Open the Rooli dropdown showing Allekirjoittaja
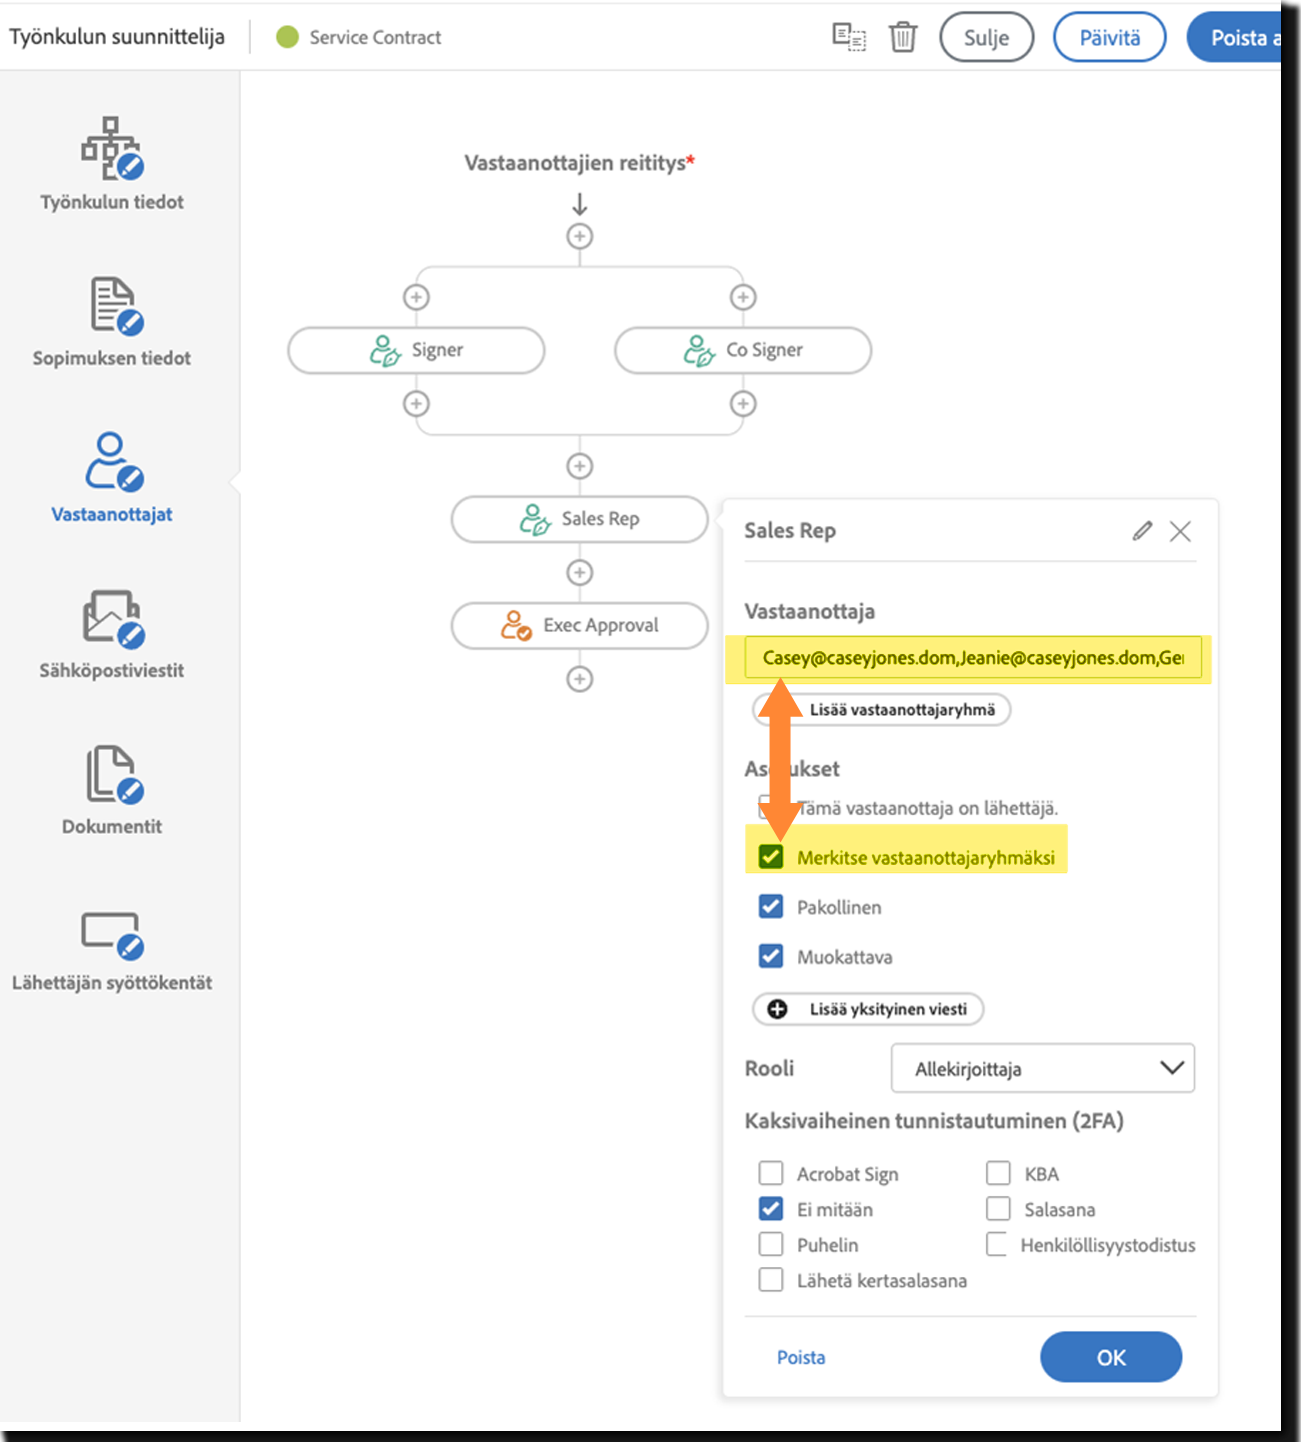 pyautogui.click(x=1043, y=1069)
